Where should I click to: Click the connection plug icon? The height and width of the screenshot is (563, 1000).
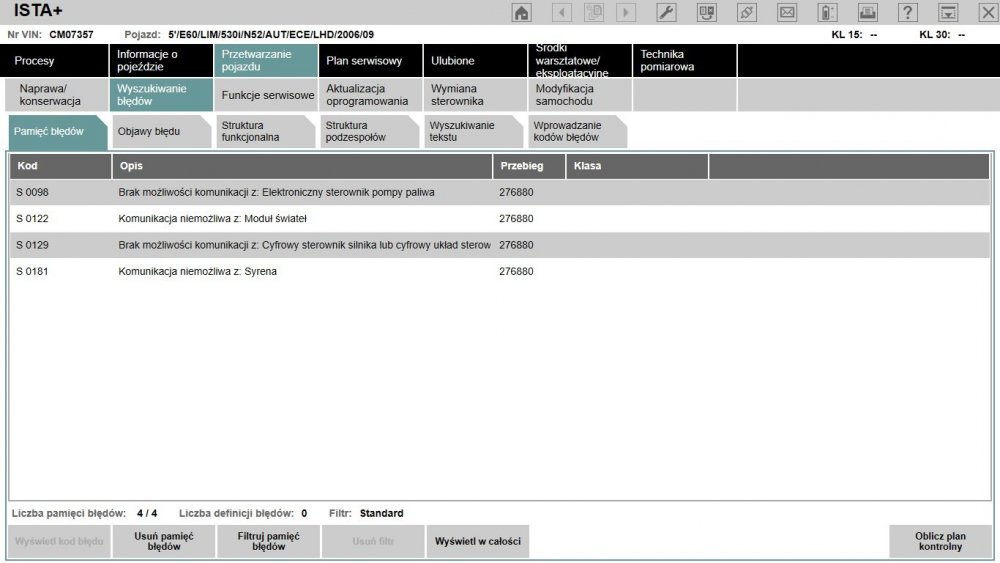[746, 12]
